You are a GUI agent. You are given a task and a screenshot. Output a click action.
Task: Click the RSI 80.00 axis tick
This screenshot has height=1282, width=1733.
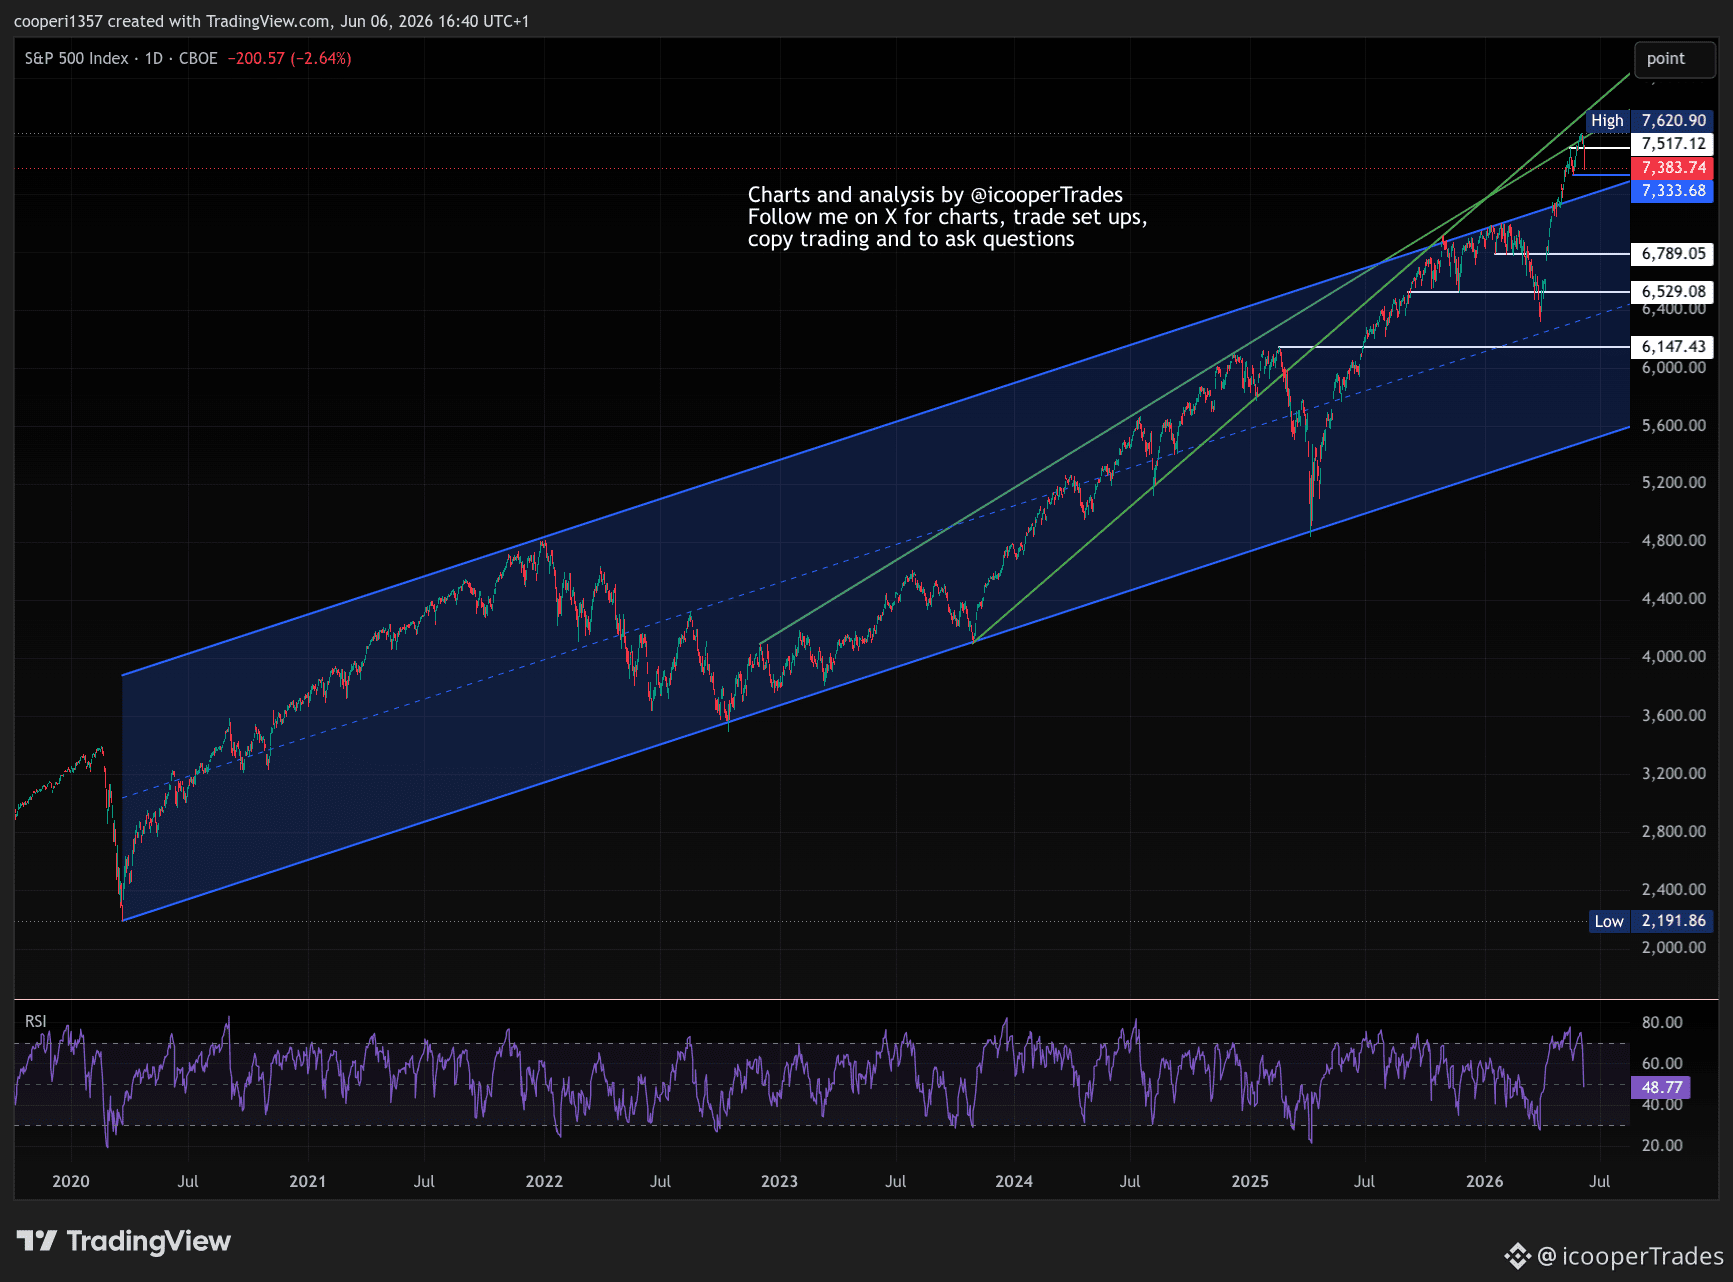click(x=1662, y=1023)
